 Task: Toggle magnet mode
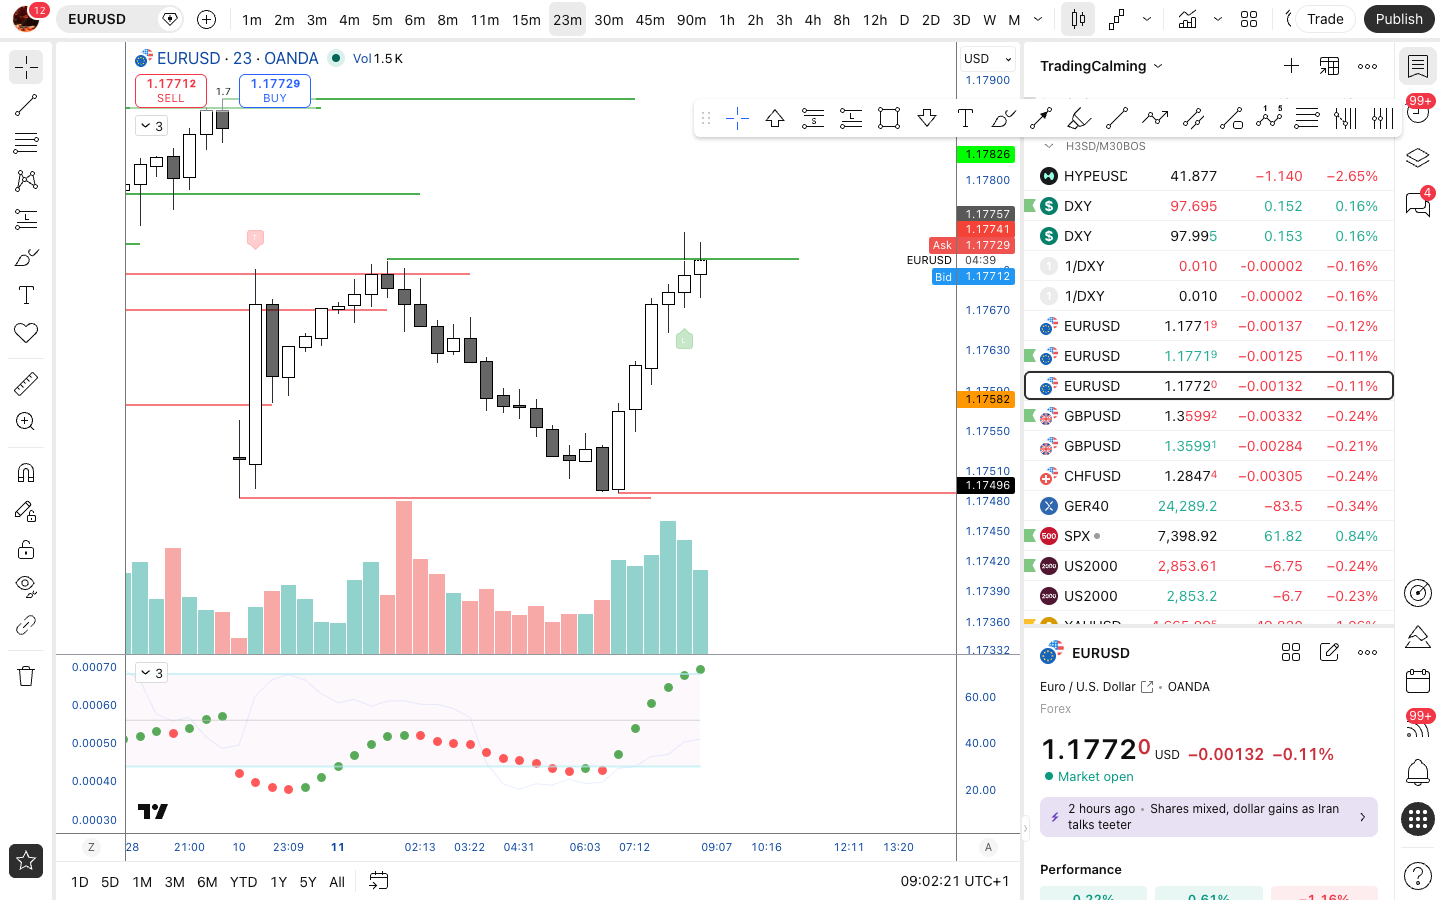(26, 472)
